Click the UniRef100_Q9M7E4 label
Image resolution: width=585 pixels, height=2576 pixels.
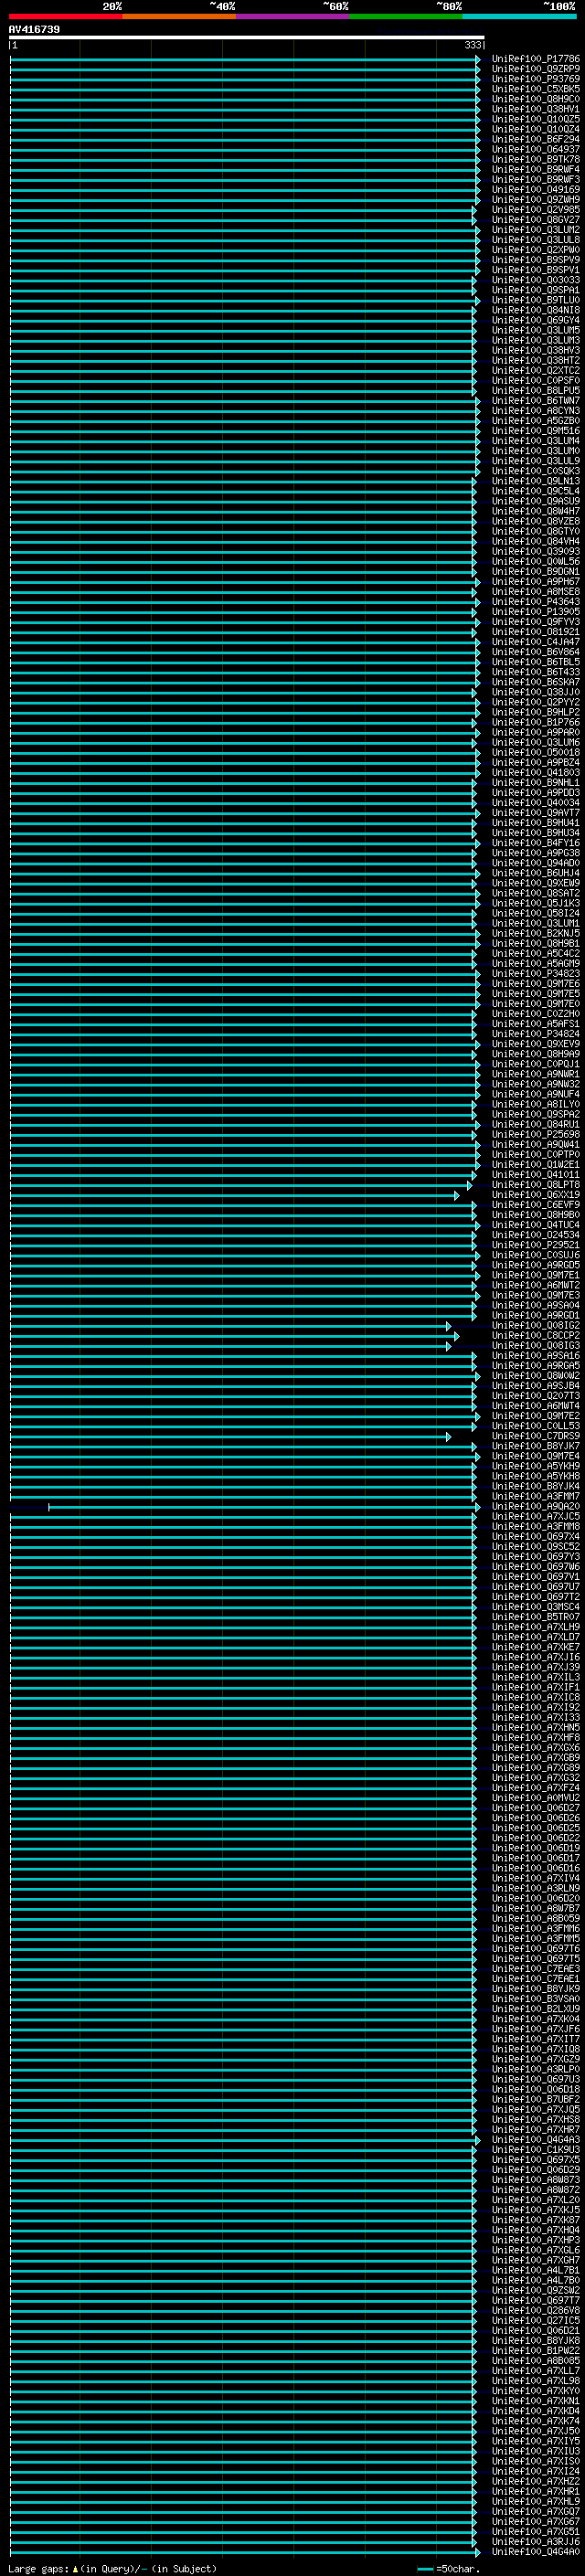536,1457
